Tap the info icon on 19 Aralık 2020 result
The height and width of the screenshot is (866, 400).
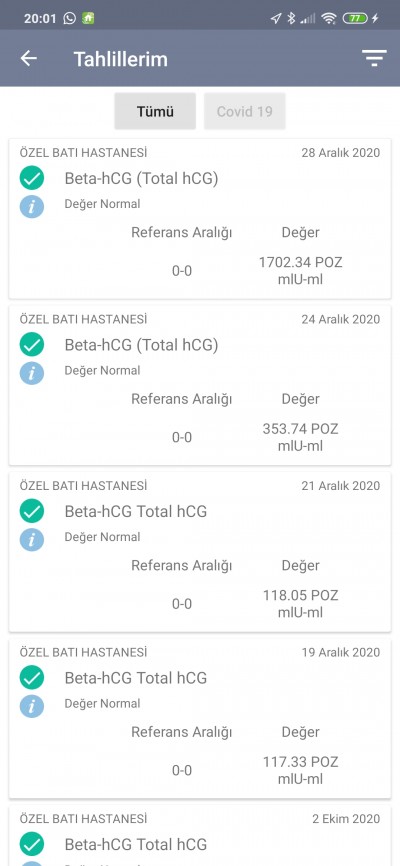point(32,706)
